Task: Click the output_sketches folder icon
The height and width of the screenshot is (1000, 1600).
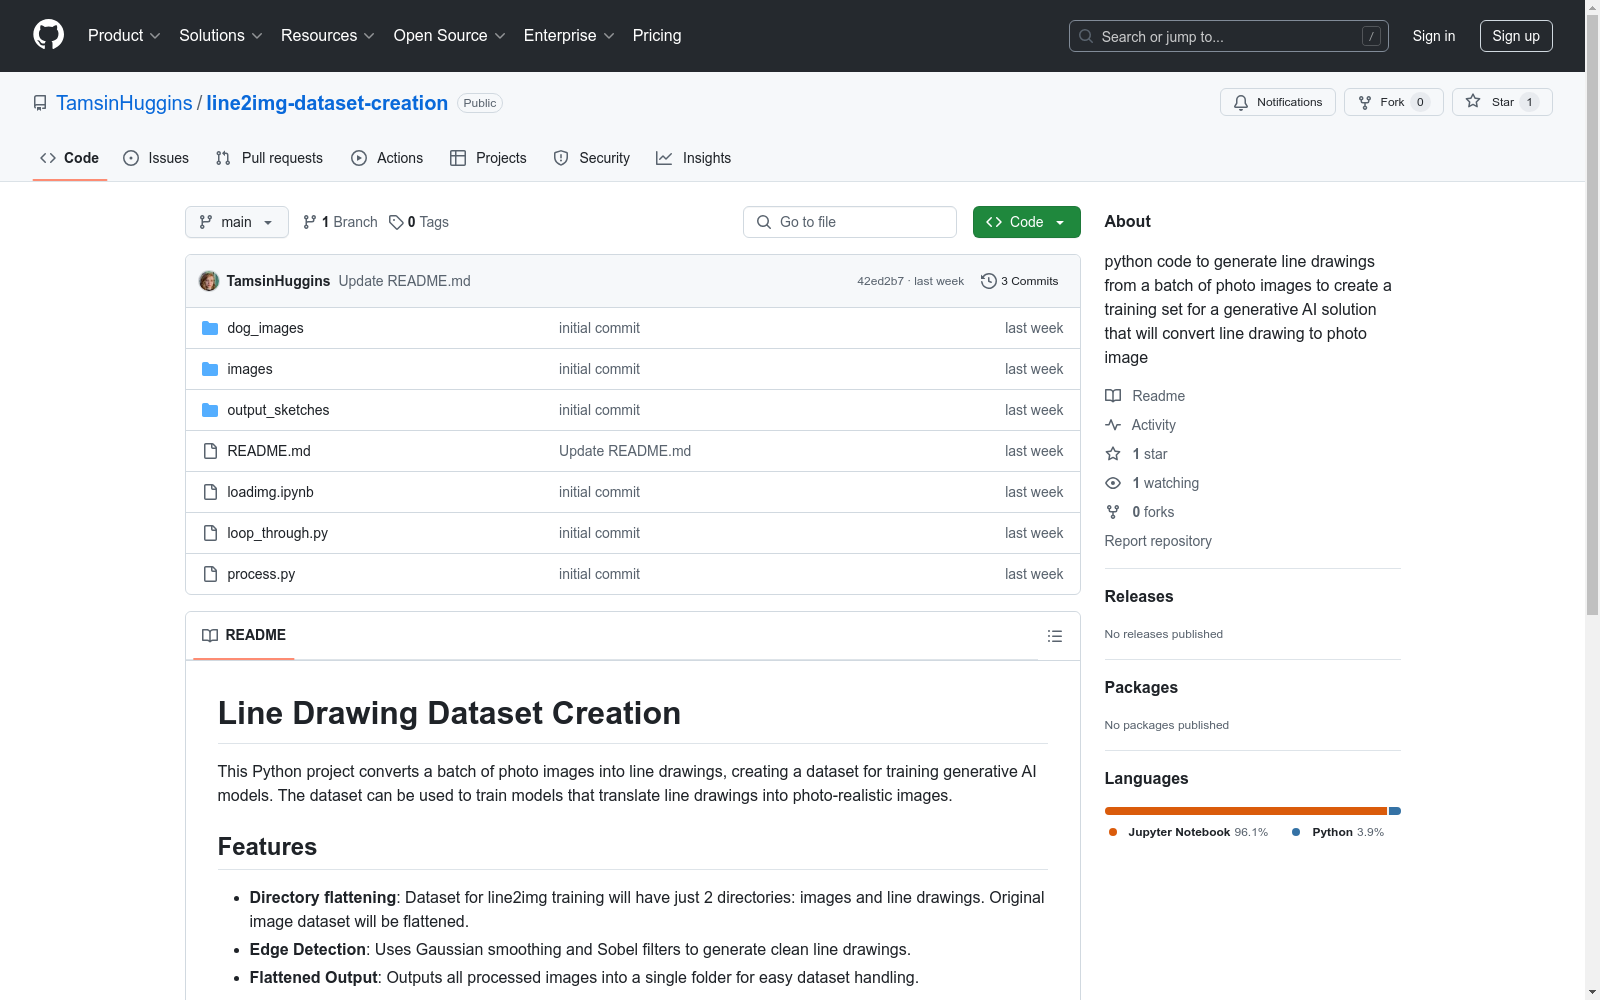Action: tap(210, 410)
